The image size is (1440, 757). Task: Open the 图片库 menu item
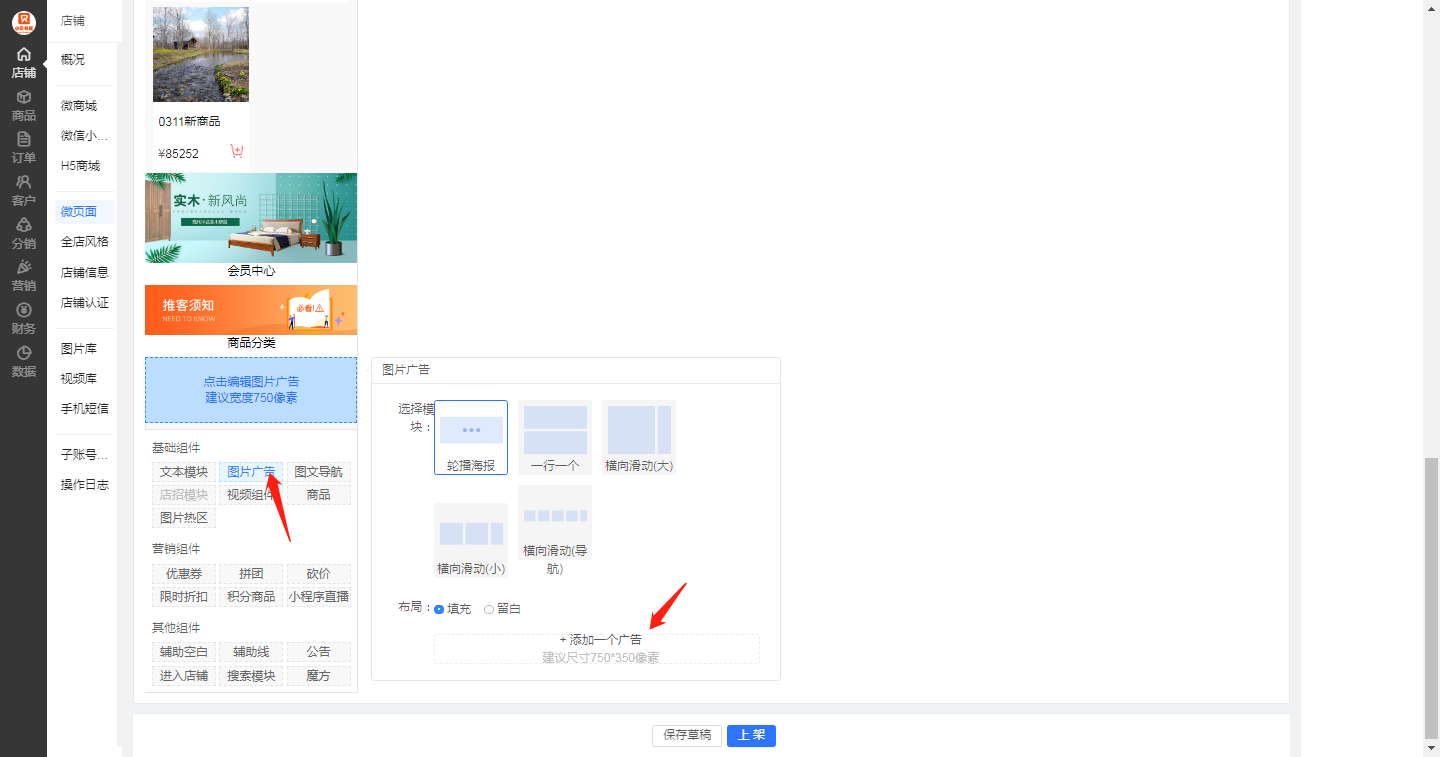(78, 347)
